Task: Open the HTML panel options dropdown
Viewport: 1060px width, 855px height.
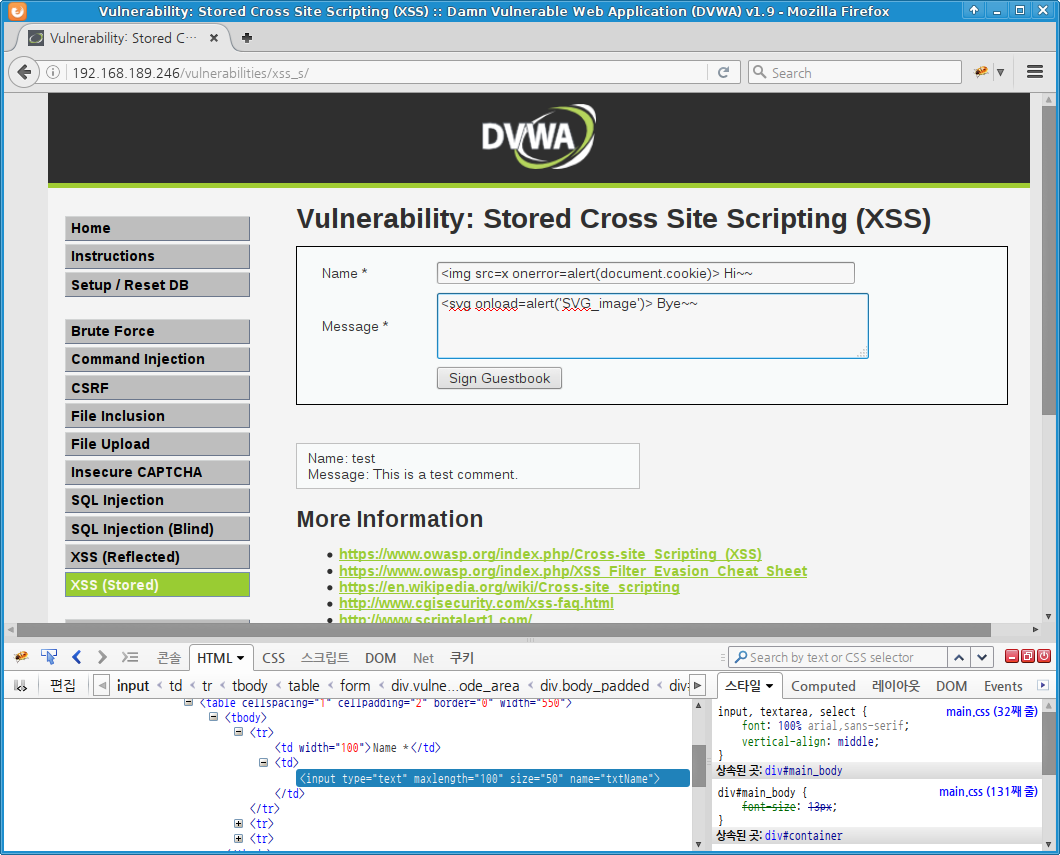Action: [241, 658]
